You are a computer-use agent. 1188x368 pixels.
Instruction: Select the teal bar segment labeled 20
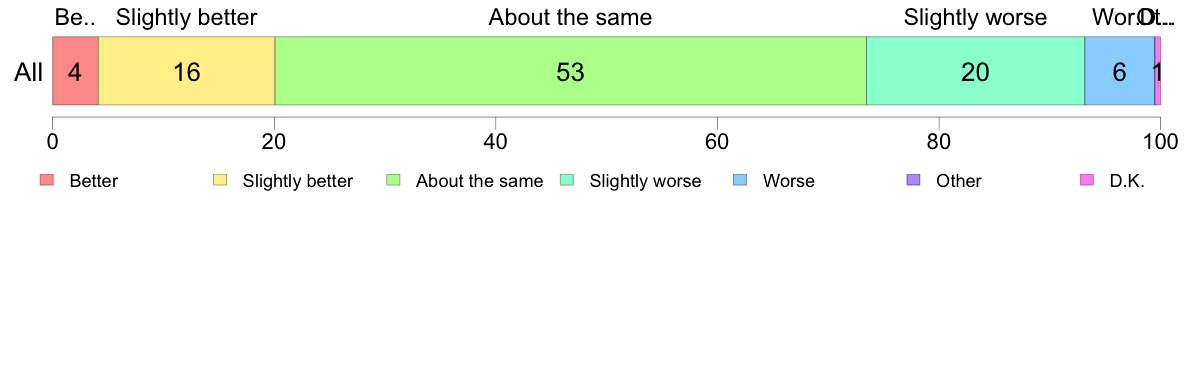coord(976,71)
